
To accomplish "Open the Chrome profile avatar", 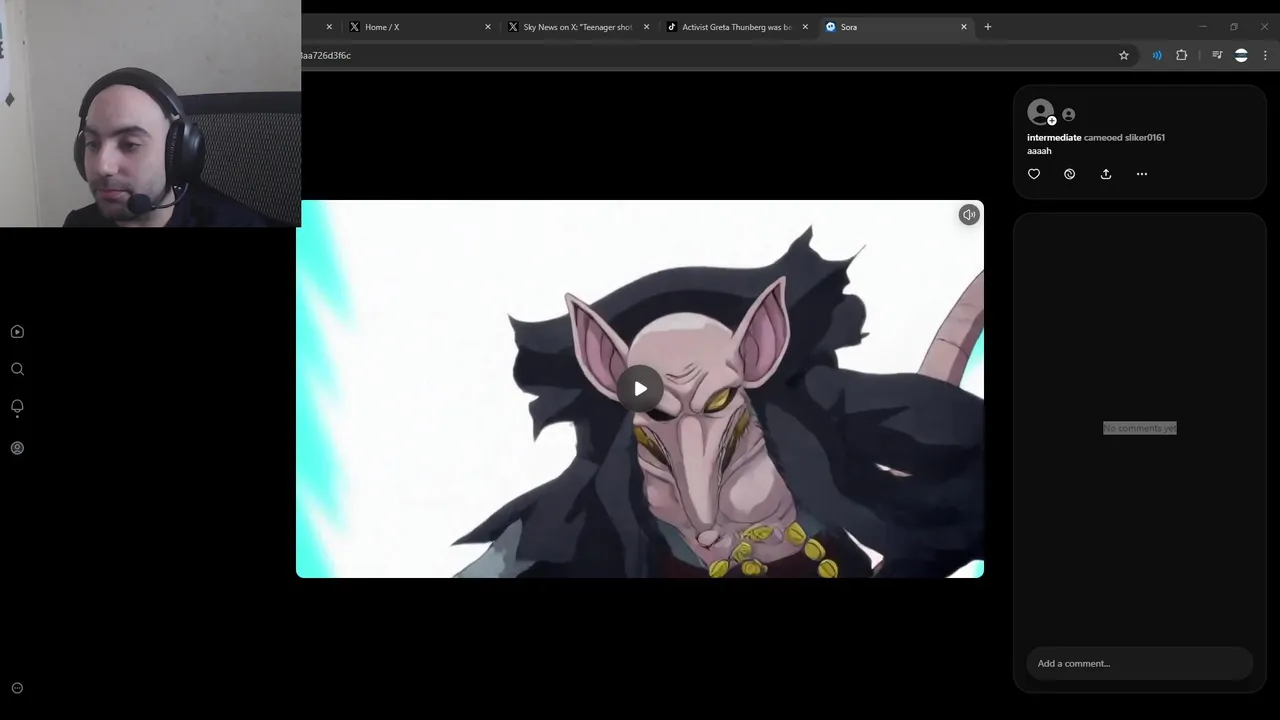I will pos(1241,56).
